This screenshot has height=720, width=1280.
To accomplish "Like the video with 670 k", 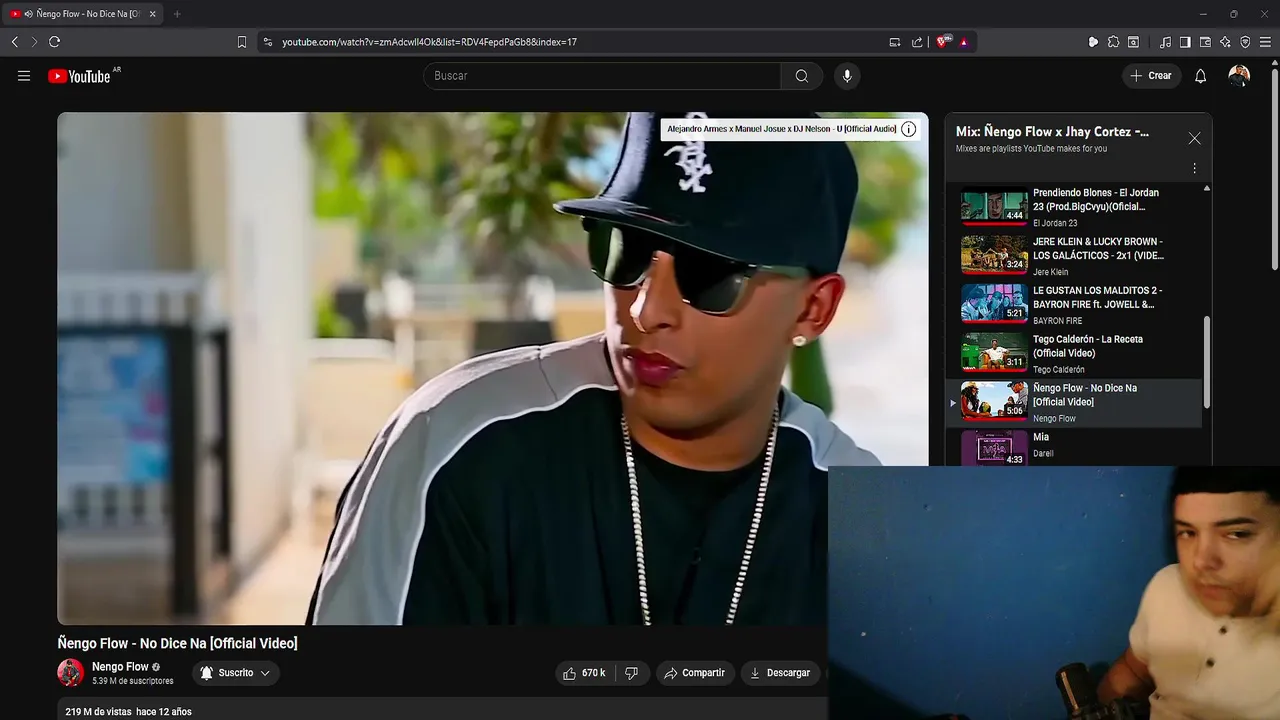I will pyautogui.click(x=584, y=673).
